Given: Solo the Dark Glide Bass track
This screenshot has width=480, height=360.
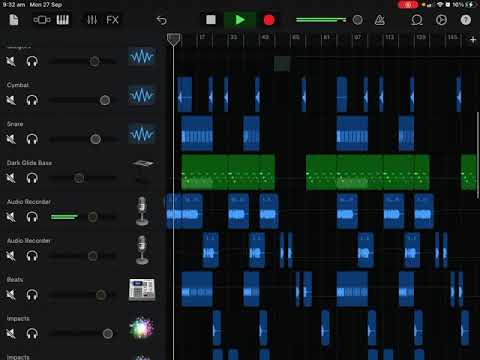Looking at the screenshot, I should point(32,178).
